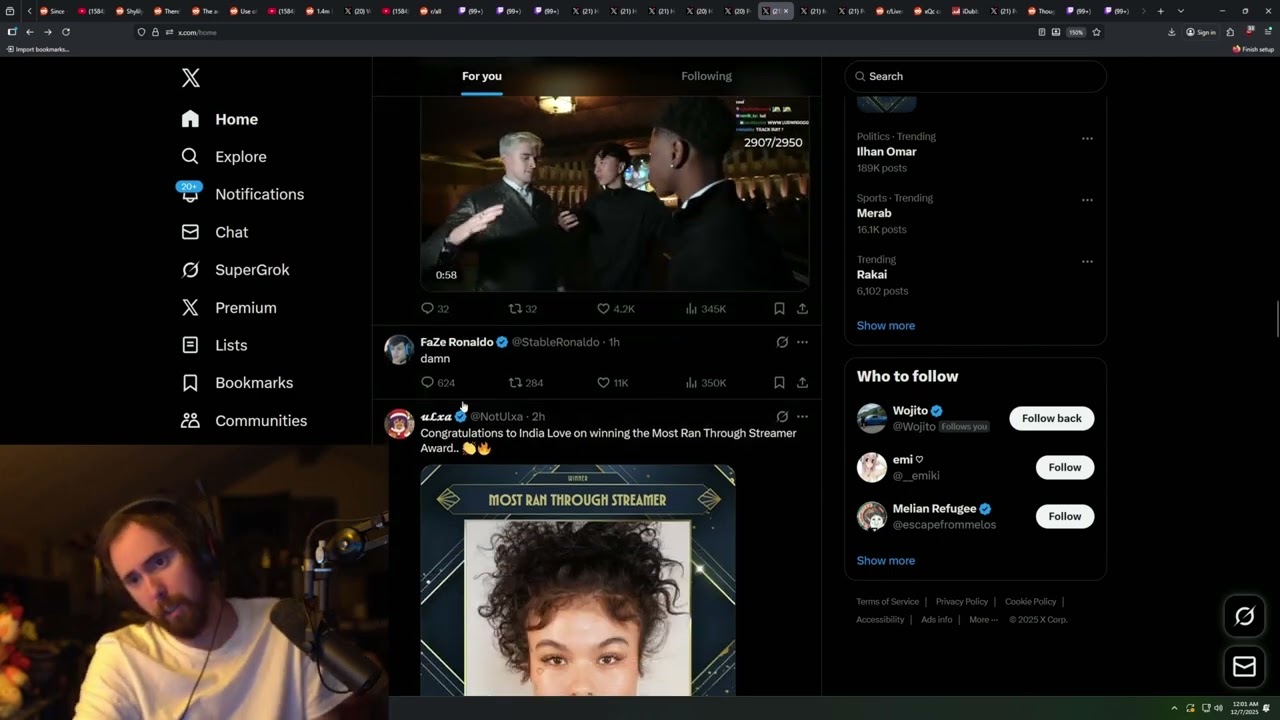Open the Ads info footer link
The height and width of the screenshot is (720, 1280).
[x=937, y=620]
